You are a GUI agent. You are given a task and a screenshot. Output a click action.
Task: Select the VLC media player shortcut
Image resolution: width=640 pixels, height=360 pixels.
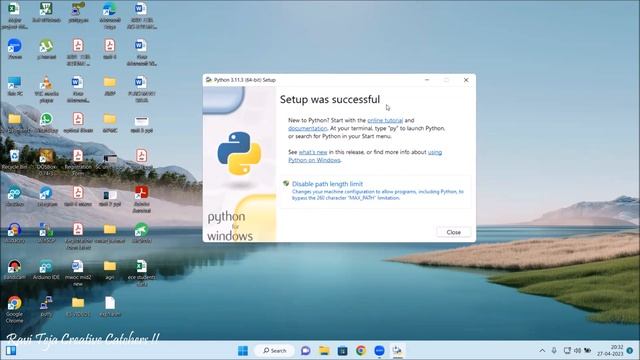coord(47,89)
